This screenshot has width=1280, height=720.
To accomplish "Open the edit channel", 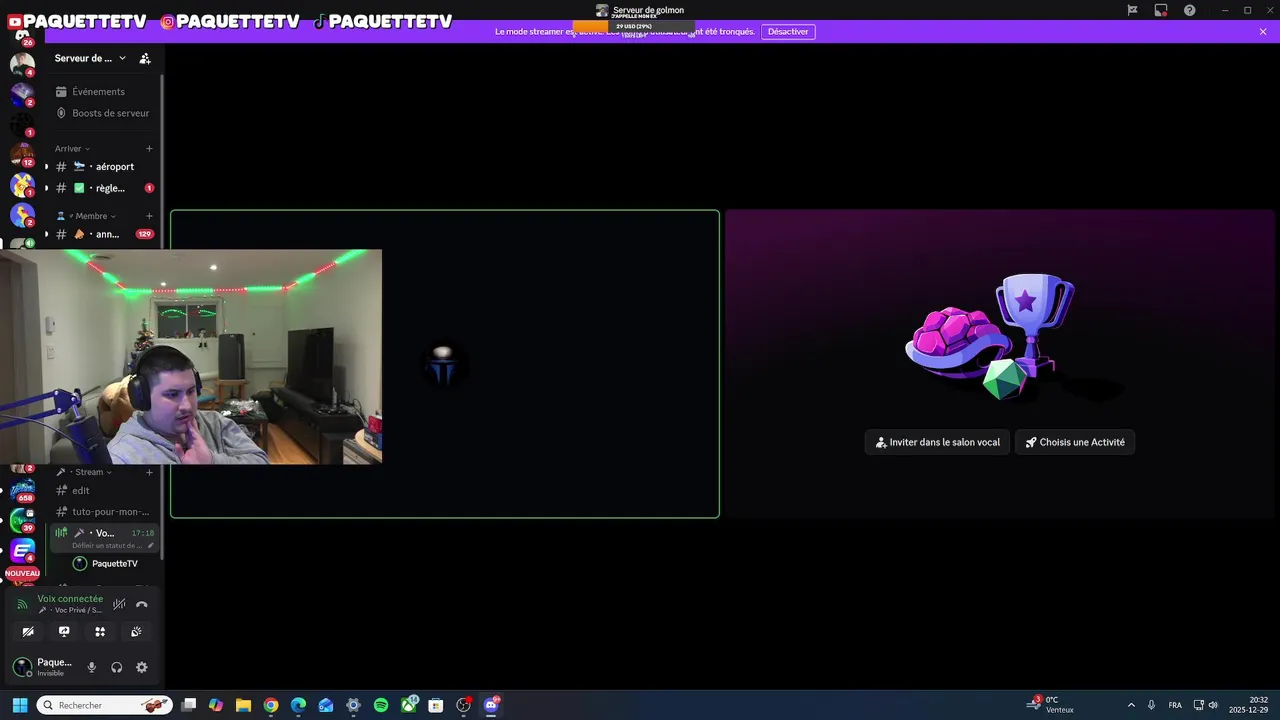I will pyautogui.click(x=103, y=490).
